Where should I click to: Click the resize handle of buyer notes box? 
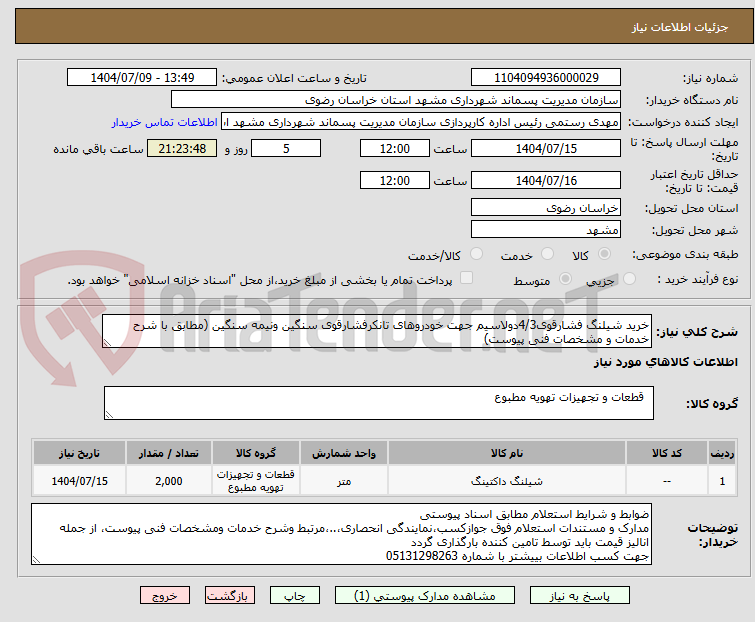[x=37, y=559]
